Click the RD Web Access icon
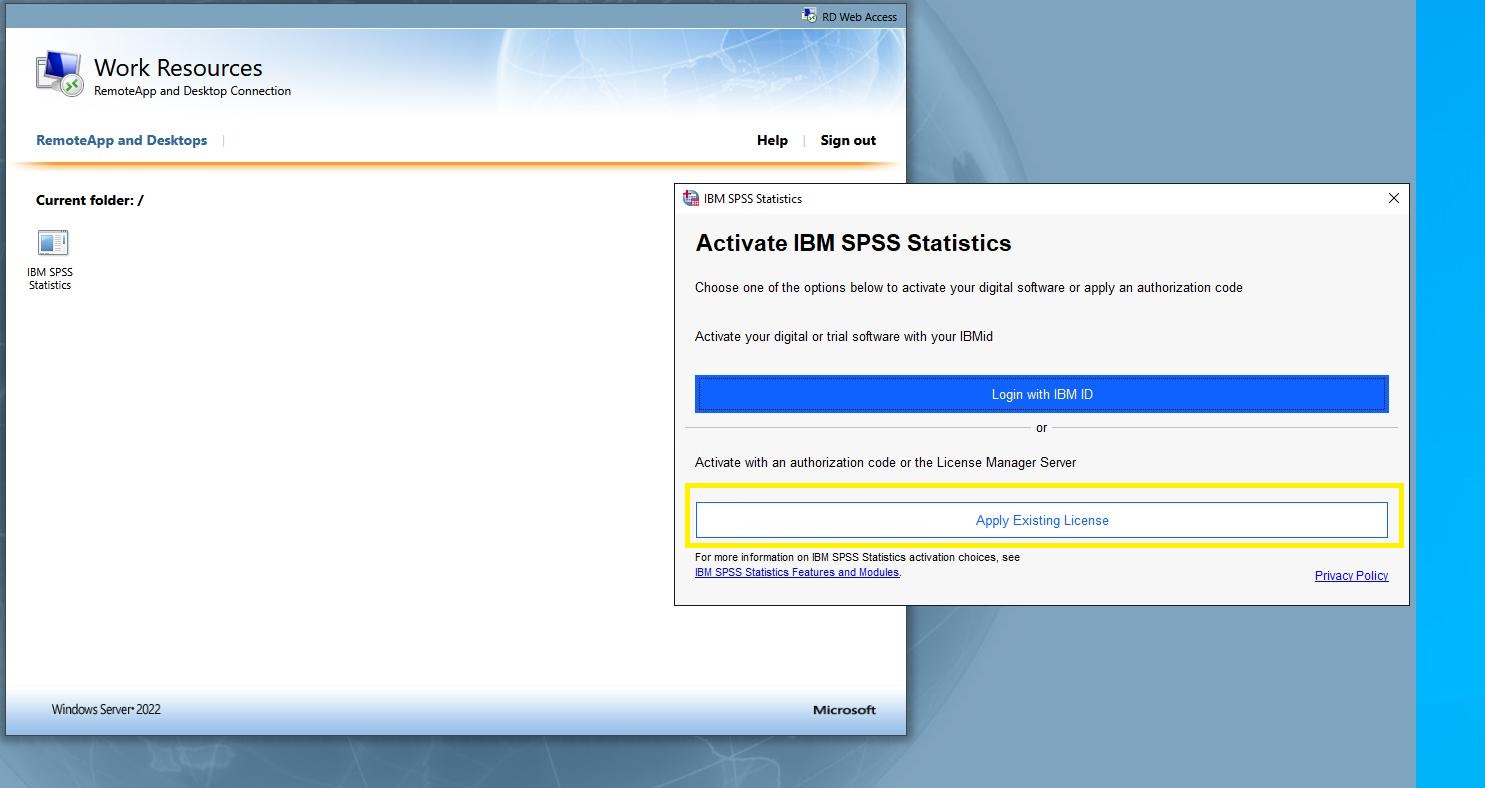This screenshot has width=1485, height=788. coord(809,16)
